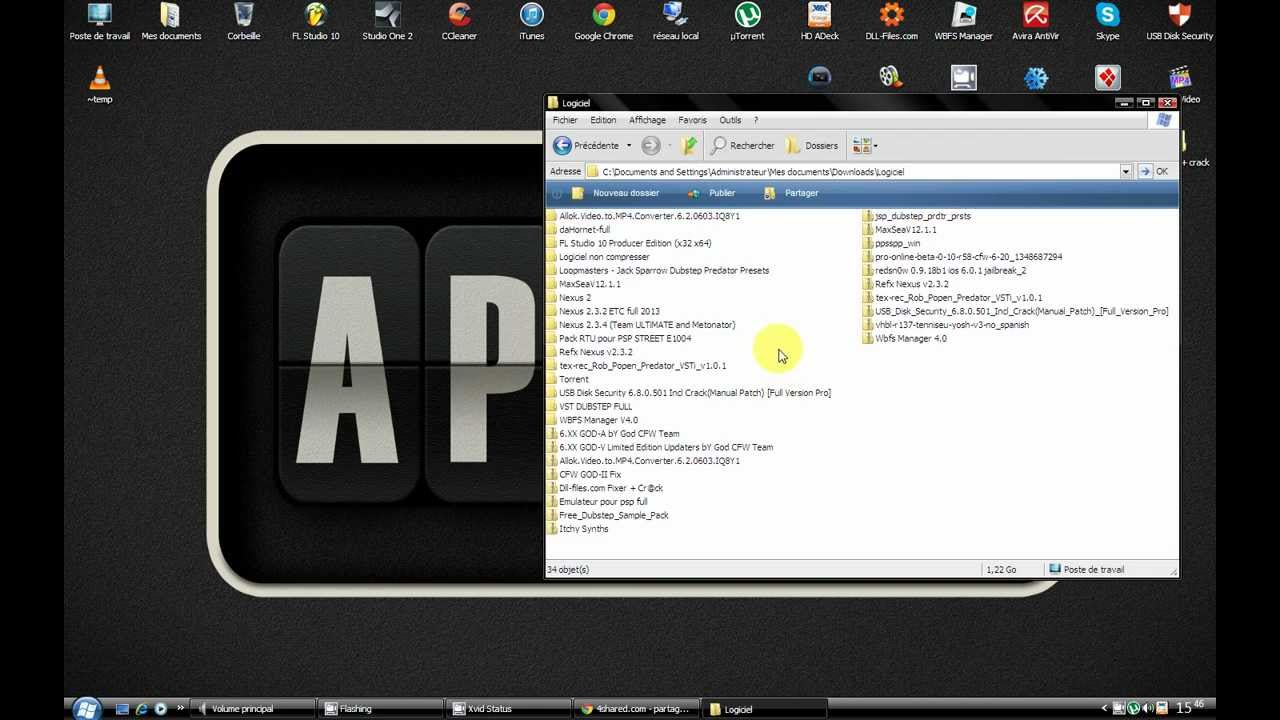
Task: Launch WBFS Manager desktop icon
Action: pos(963,22)
